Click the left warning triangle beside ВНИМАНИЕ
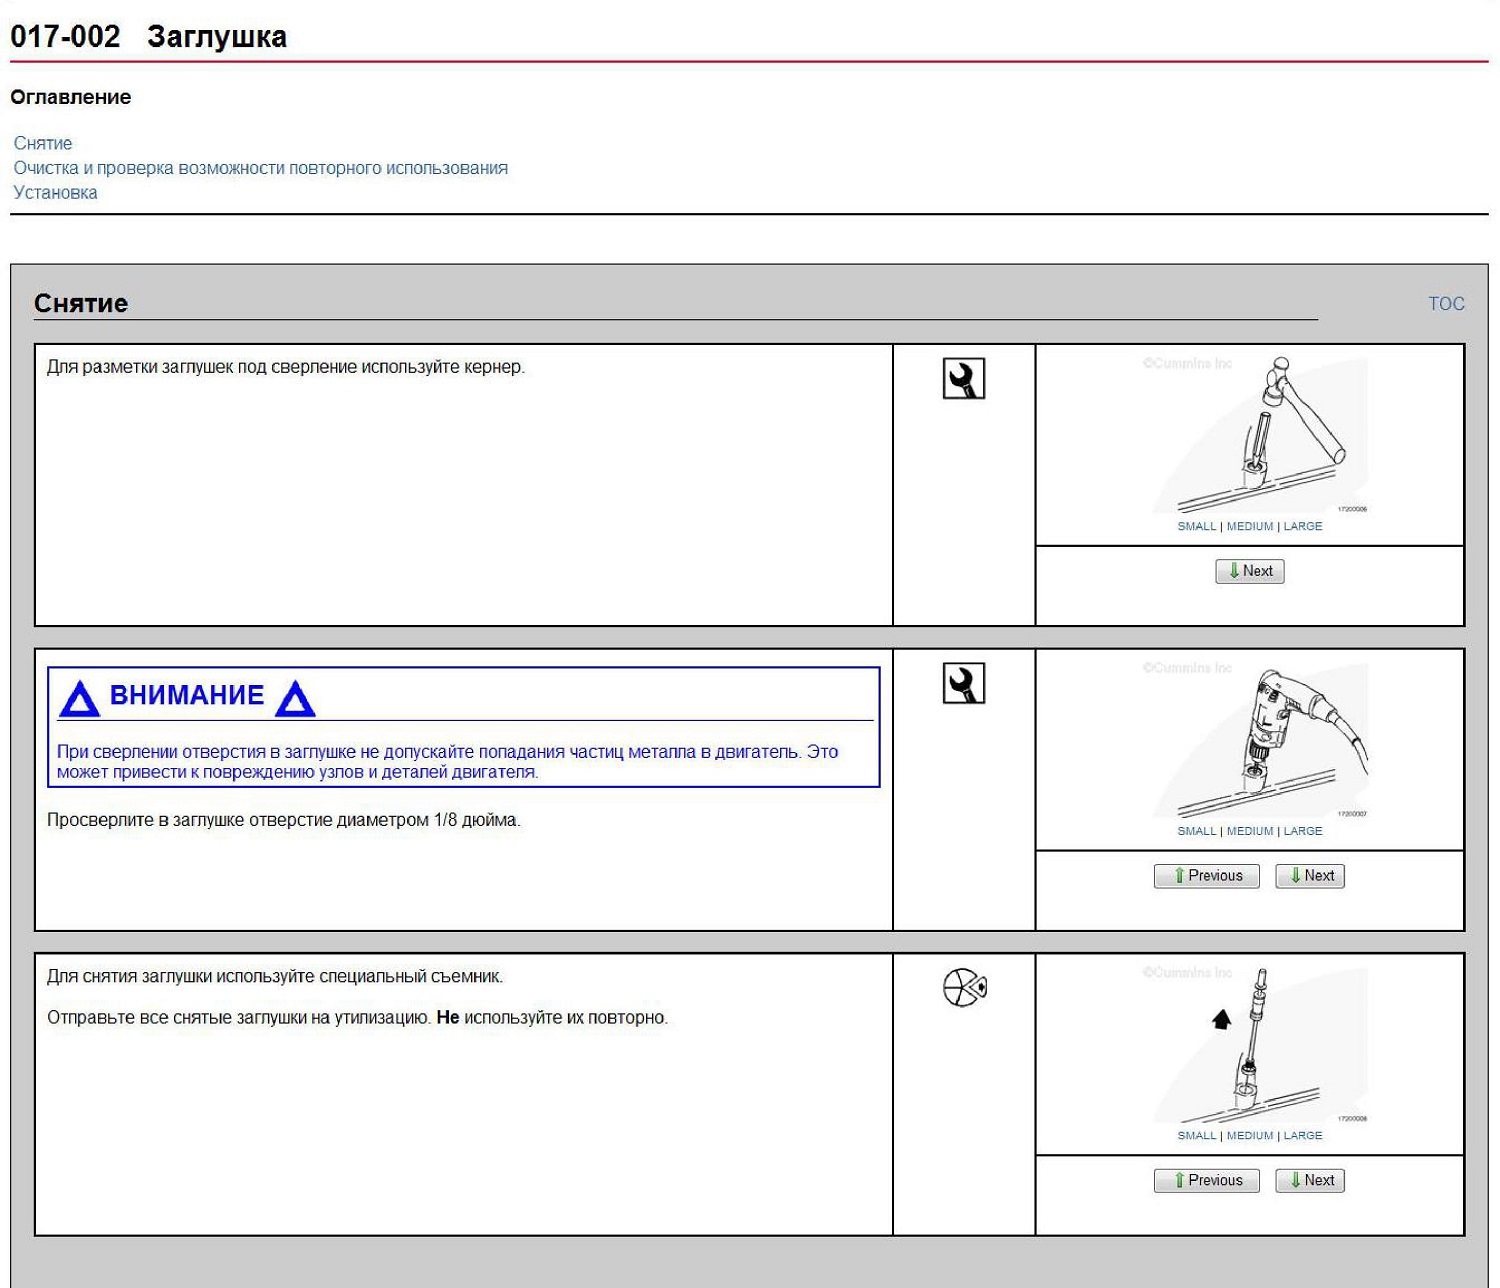 point(79,698)
